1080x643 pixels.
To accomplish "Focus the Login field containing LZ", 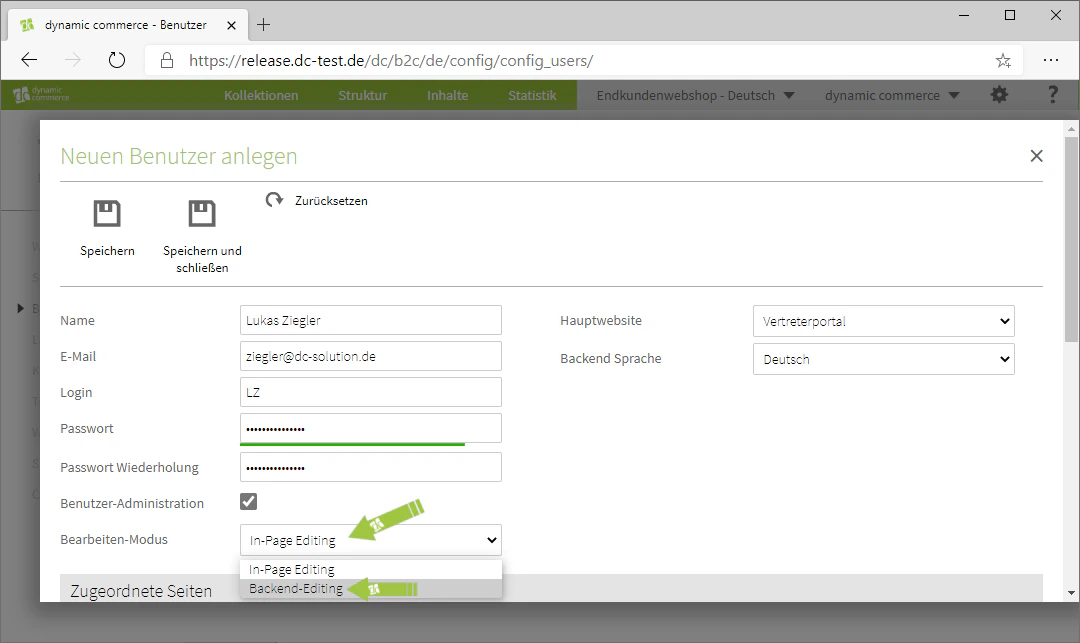I will click(371, 392).
